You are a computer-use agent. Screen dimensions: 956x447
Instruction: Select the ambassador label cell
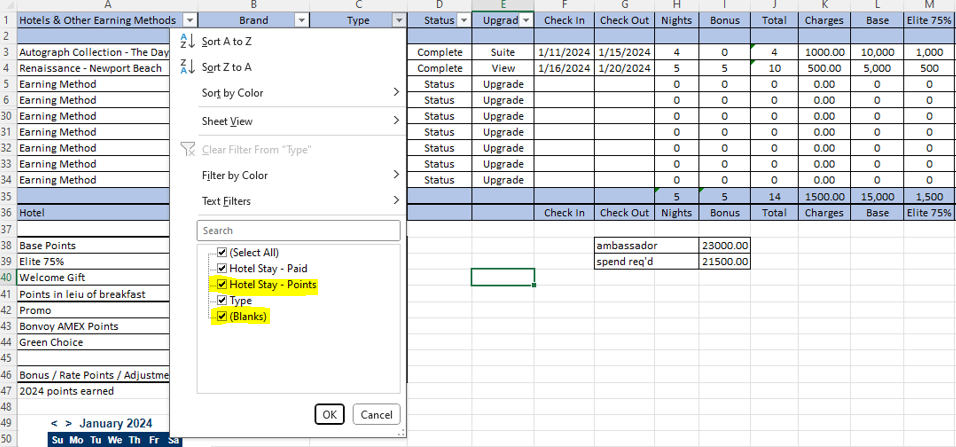(x=647, y=246)
